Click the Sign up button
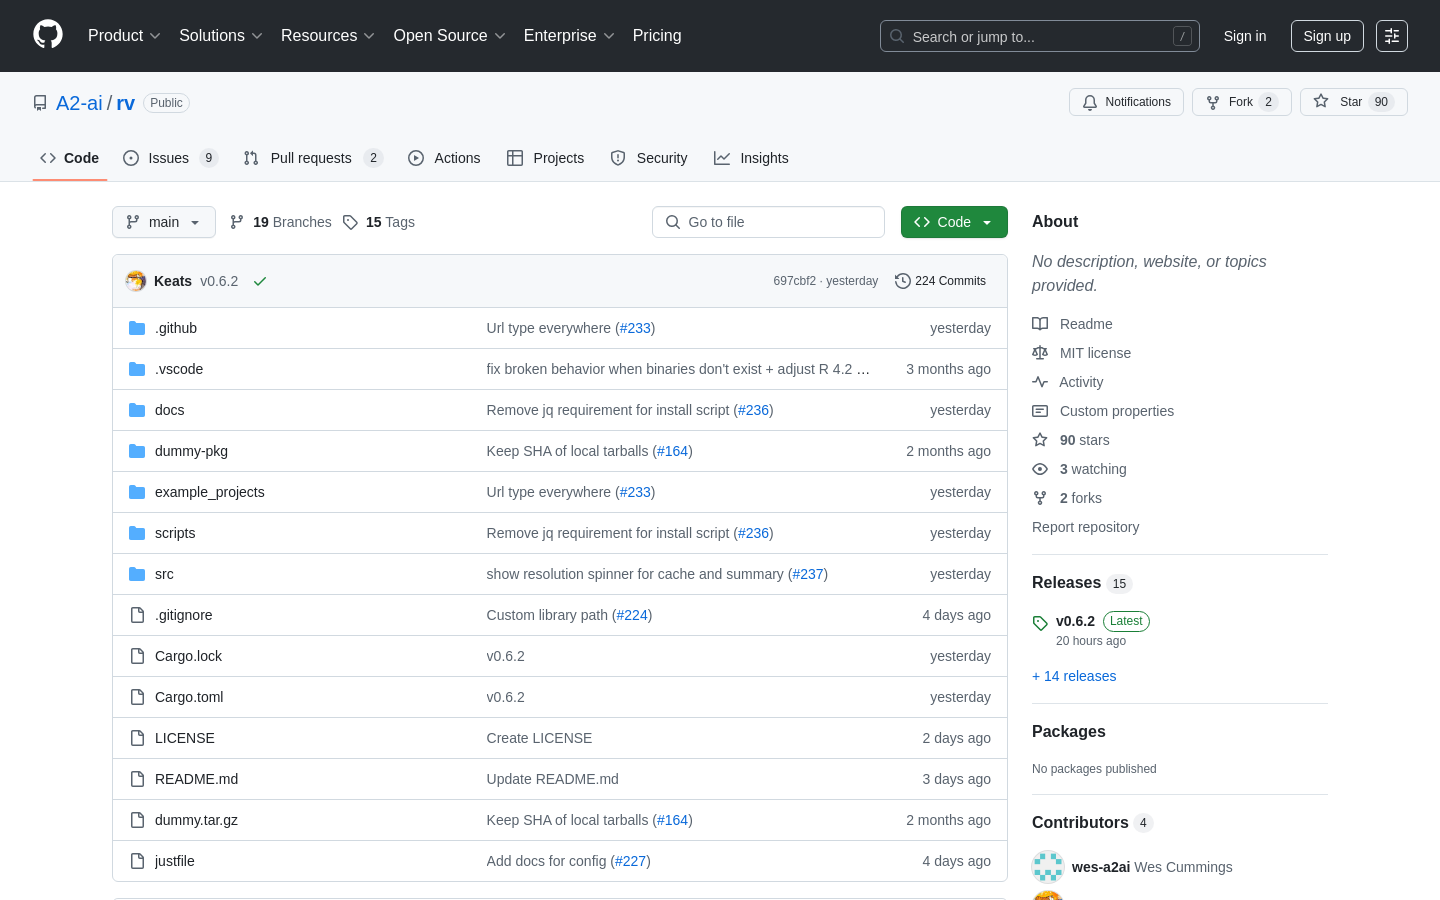Viewport: 1440px width, 900px height. (1327, 36)
